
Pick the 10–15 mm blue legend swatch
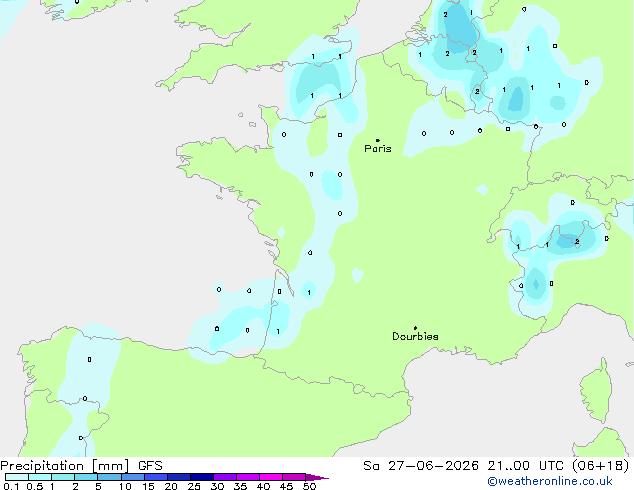pyautogui.click(x=133, y=477)
